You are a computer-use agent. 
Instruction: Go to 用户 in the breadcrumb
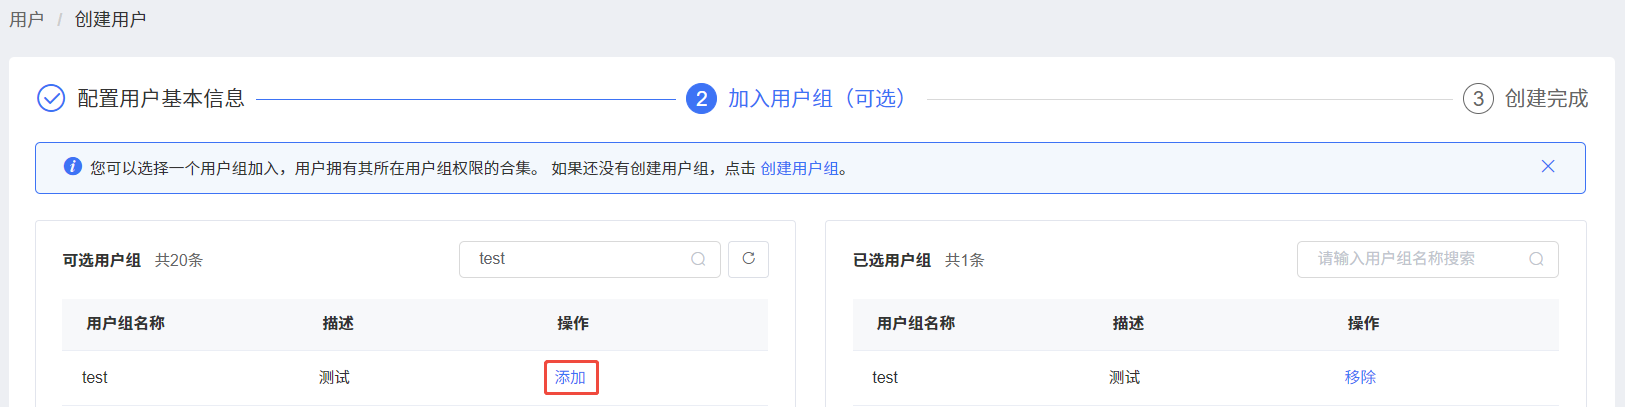coord(27,19)
